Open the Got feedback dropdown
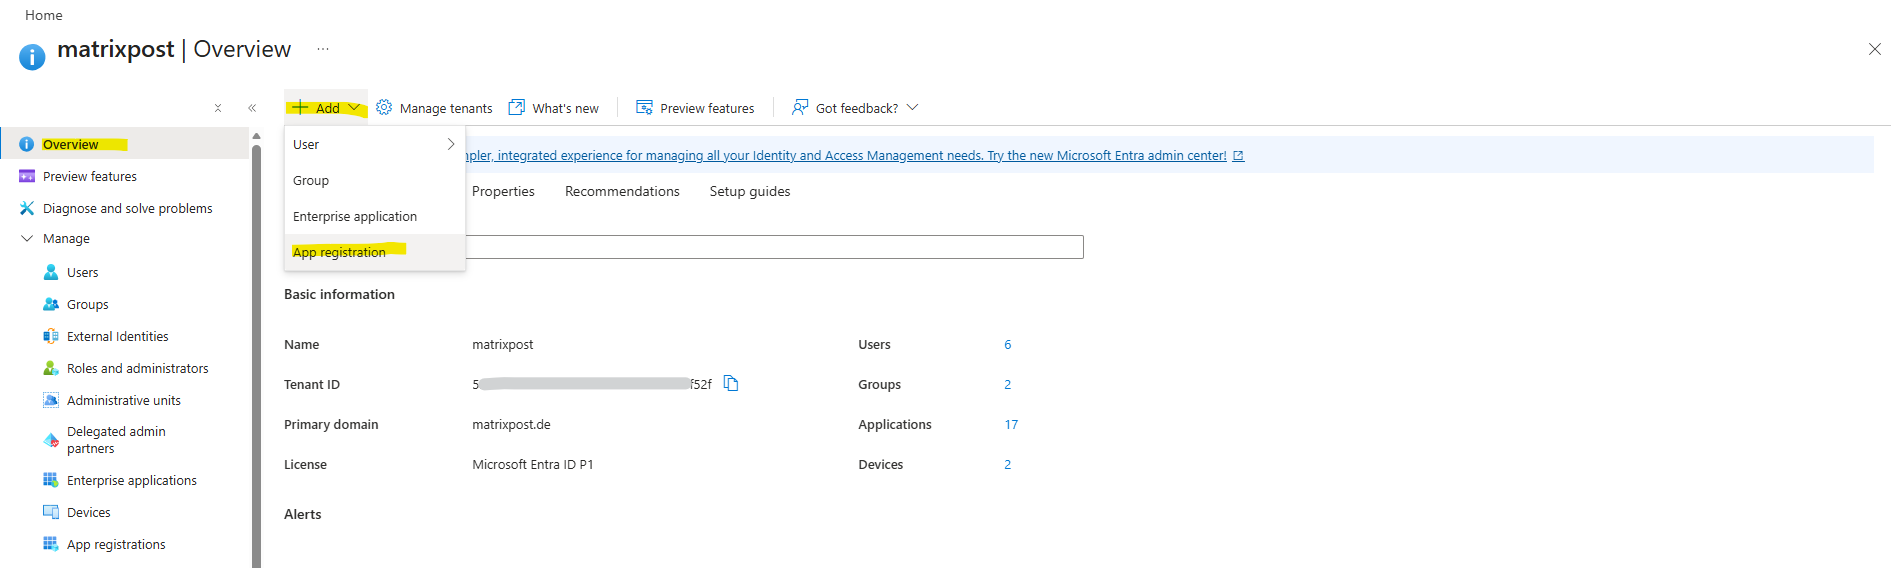This screenshot has width=1896, height=568. coord(912,108)
